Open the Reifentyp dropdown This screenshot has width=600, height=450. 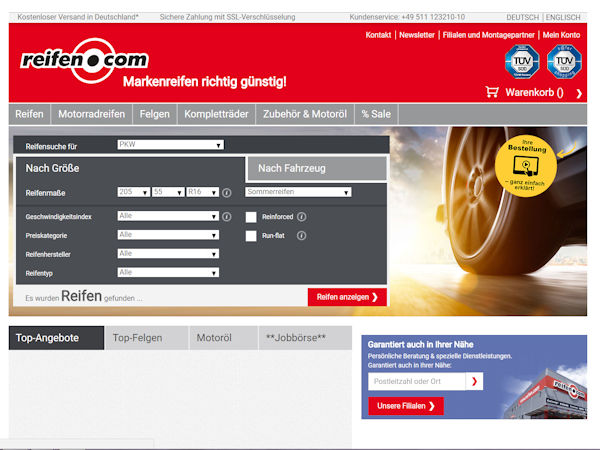tap(168, 272)
